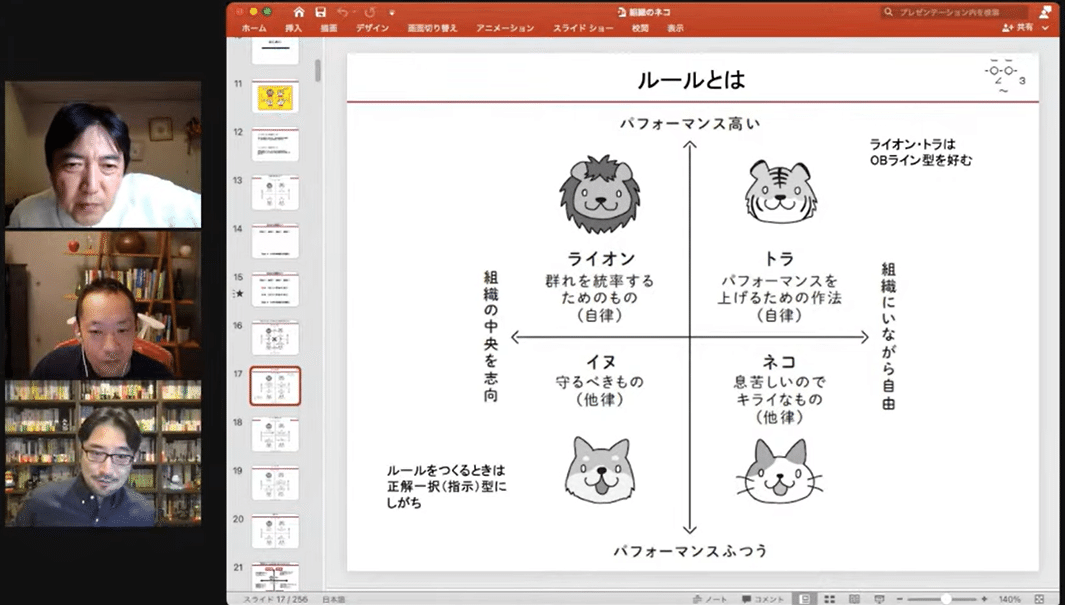The width and height of the screenshot is (1065, 605).
Task: Toggle the ノート notes pane
Action: tap(710, 599)
